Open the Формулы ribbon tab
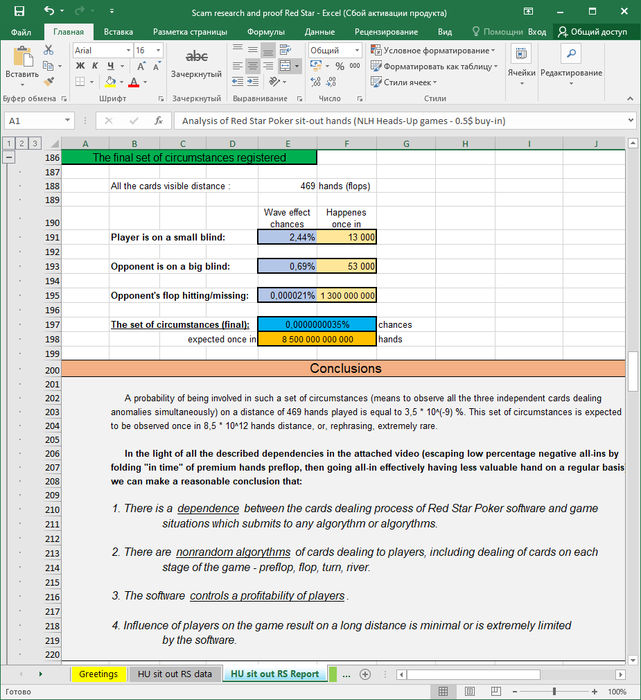 [x=266, y=32]
